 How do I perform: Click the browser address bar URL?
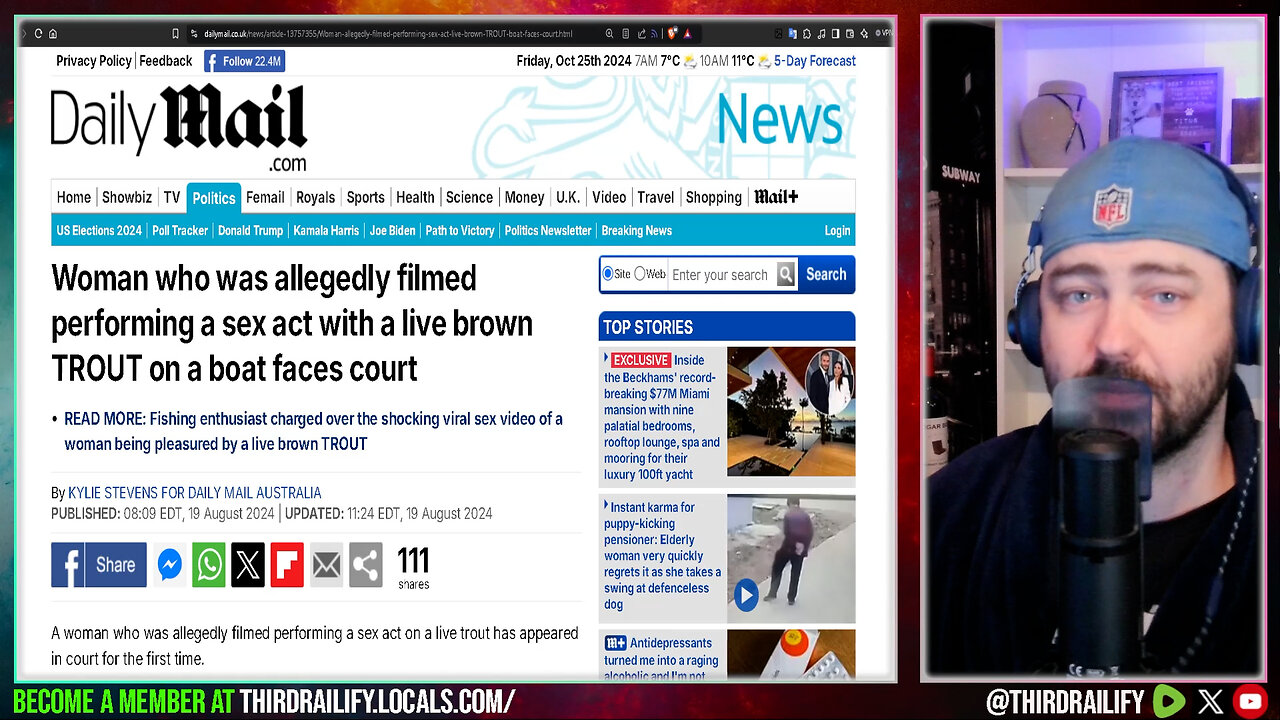388,33
